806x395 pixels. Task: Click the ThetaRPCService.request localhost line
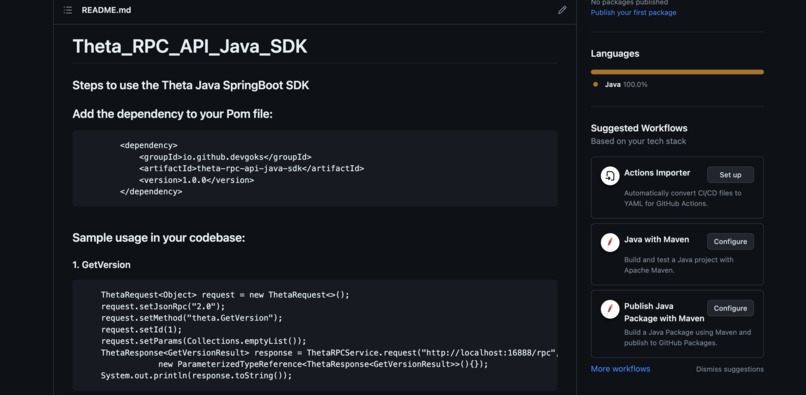[329, 353]
